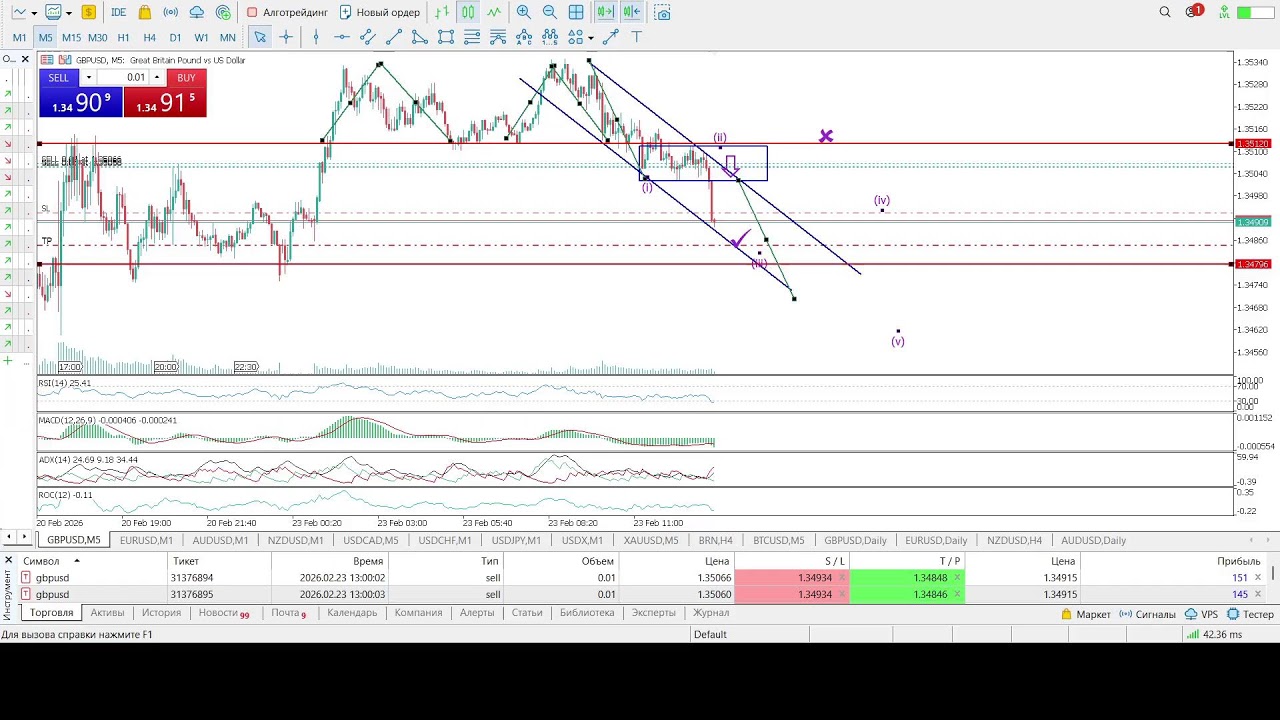The image size is (1280, 720).
Task: Switch to the EURUSD,M1 chart tab
Action: pyautogui.click(x=146, y=540)
